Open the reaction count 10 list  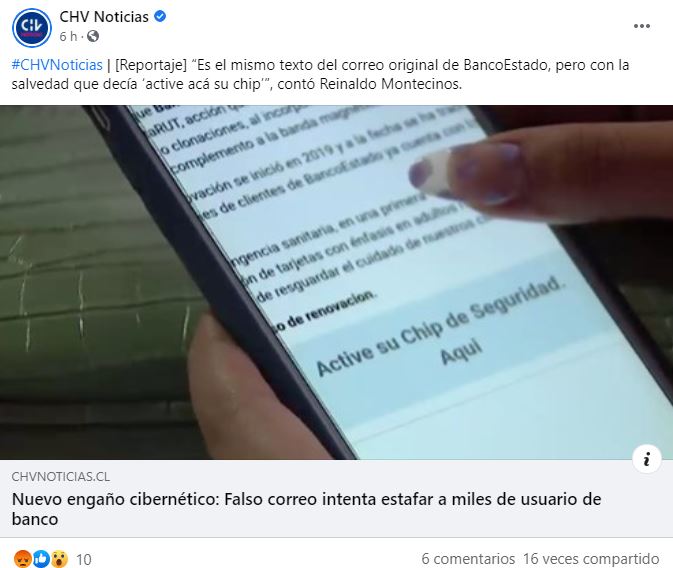84,559
